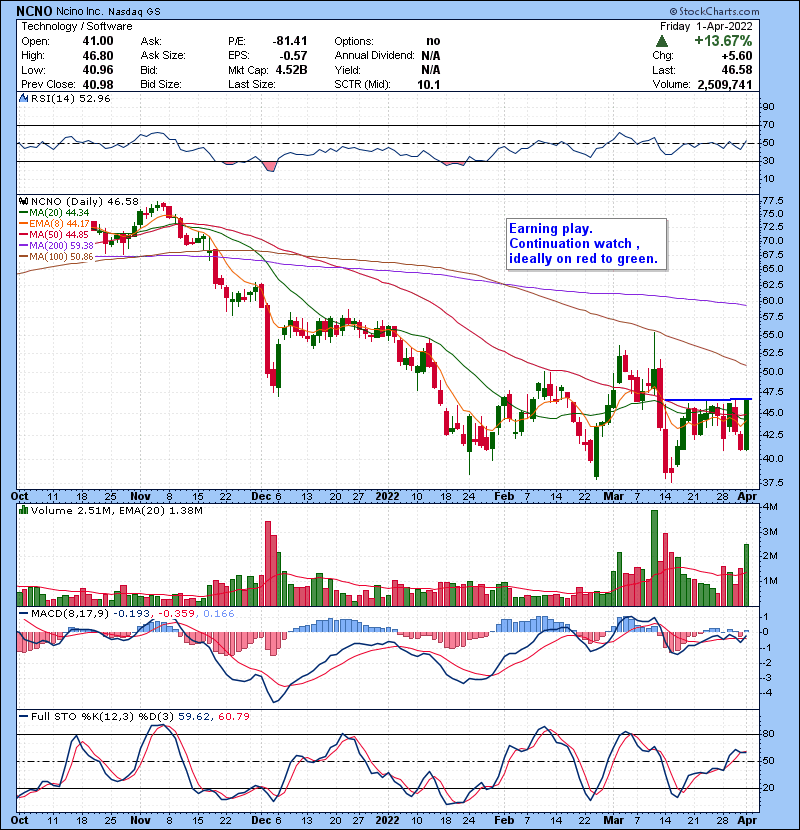Click the EPS value -0.57

coord(292,56)
